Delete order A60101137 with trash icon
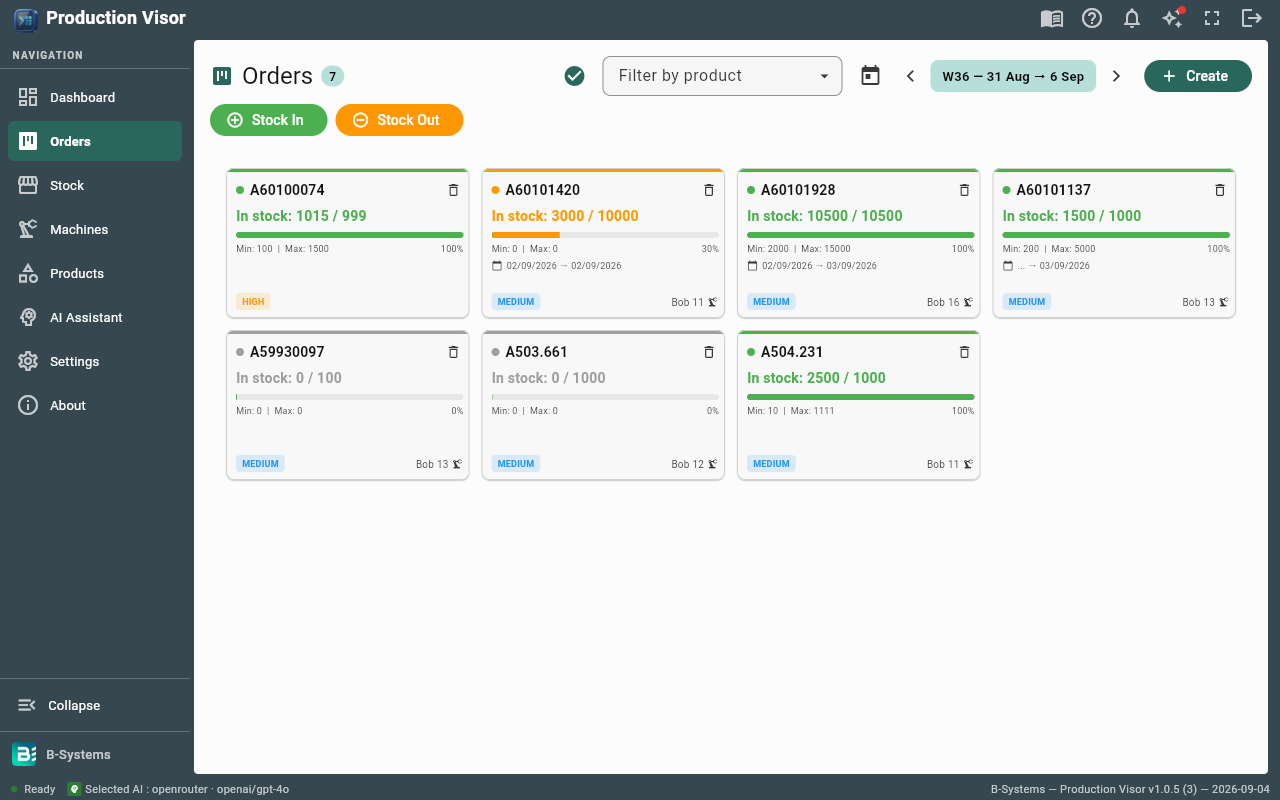 pos(1219,190)
